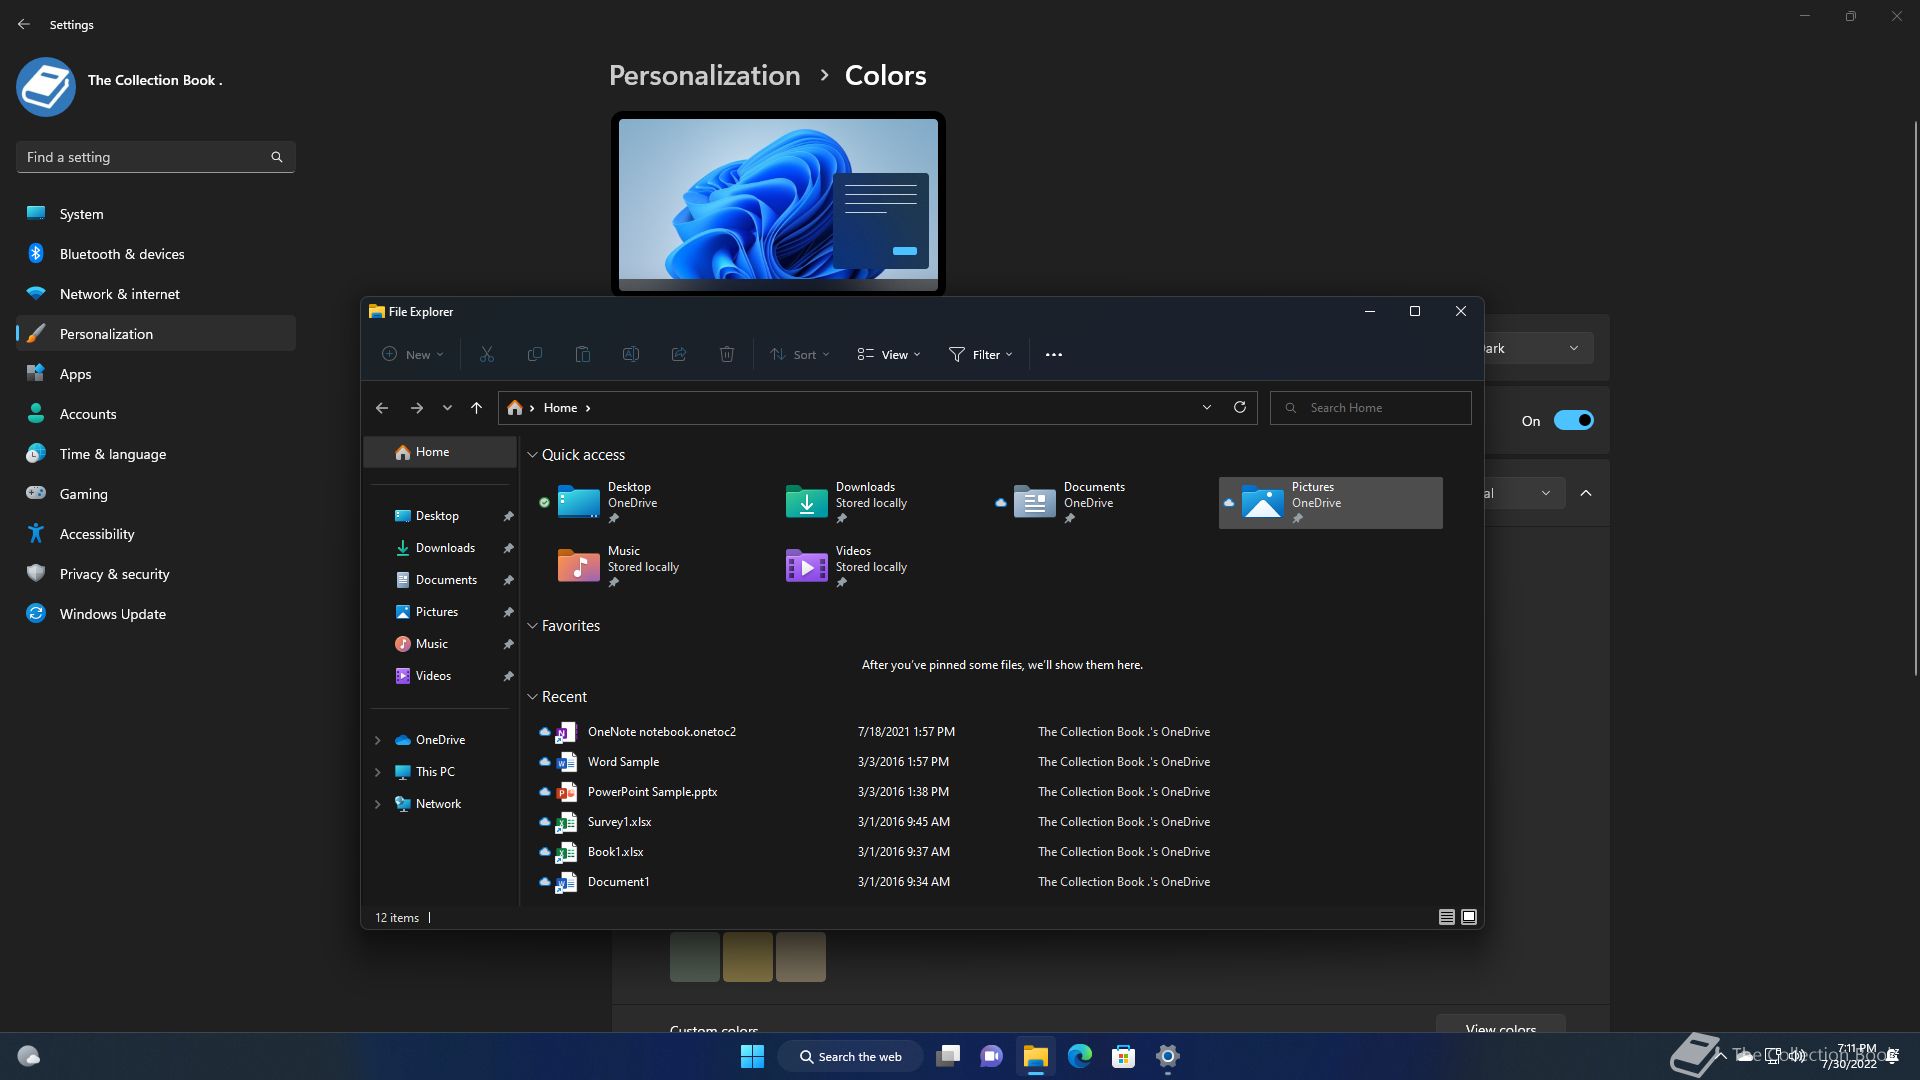Collapse the Recent section
This screenshot has height=1080, width=1920.
pyautogui.click(x=533, y=697)
